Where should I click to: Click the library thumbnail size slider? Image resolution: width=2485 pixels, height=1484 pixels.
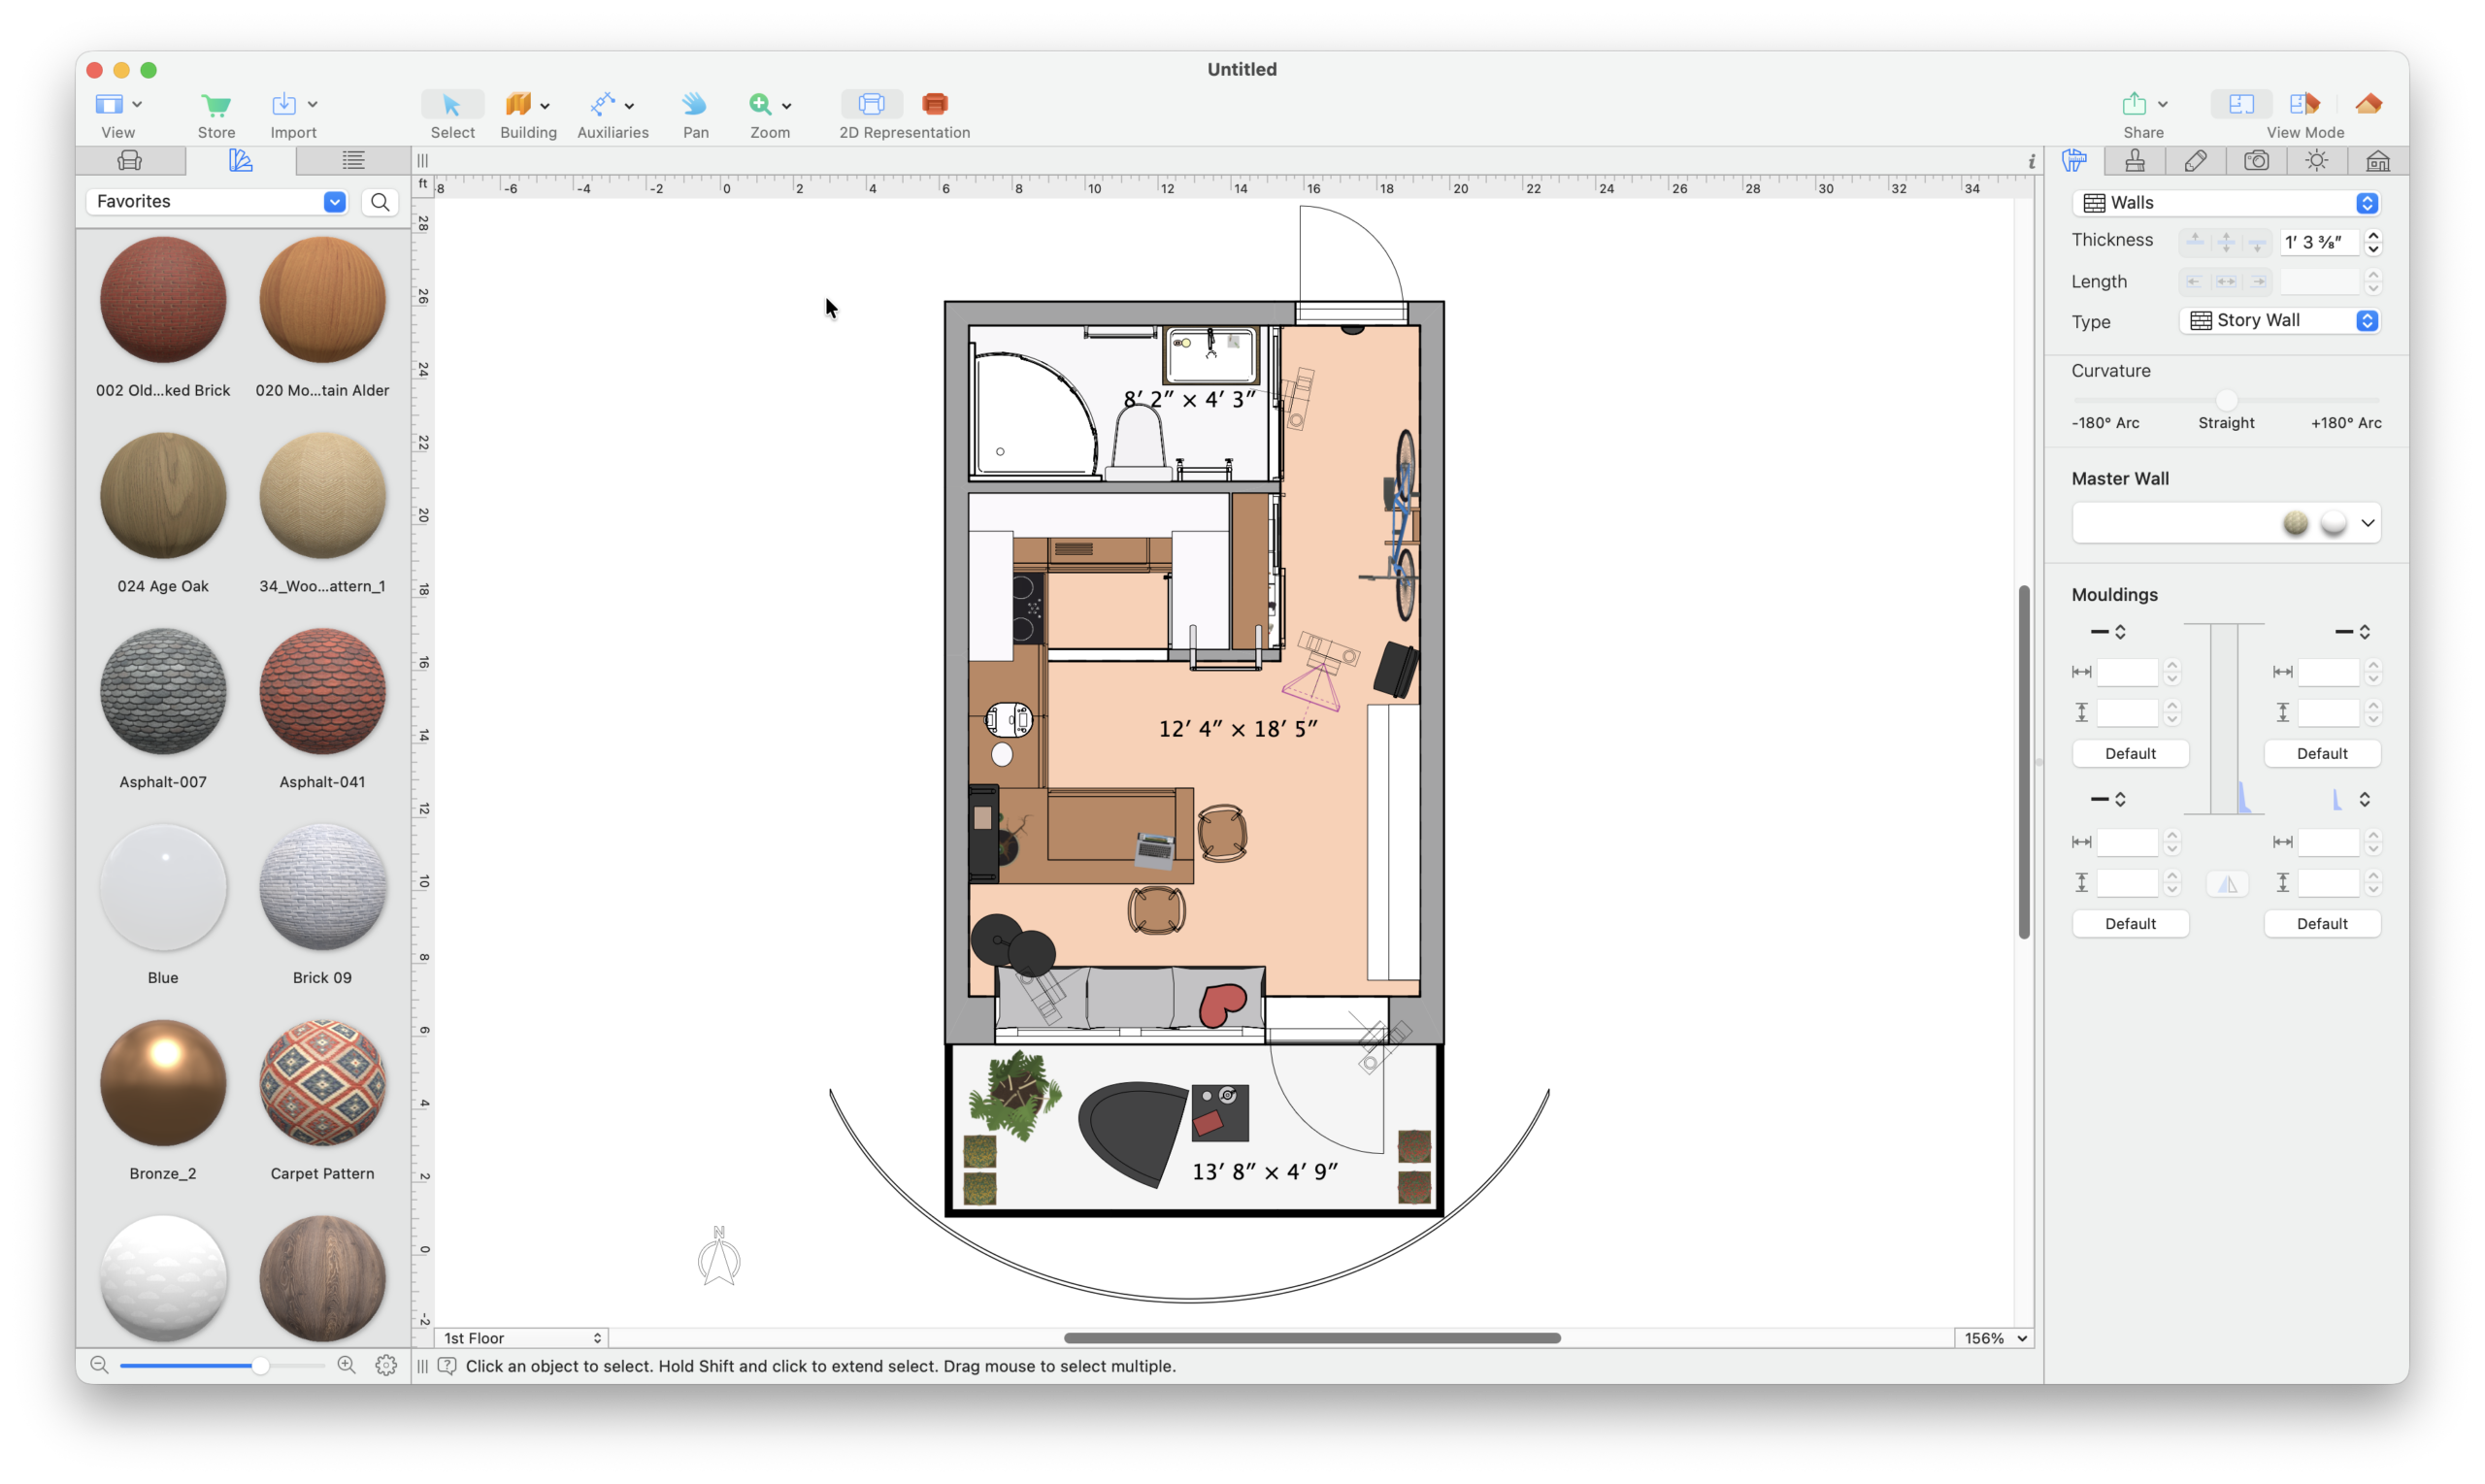click(x=222, y=1365)
